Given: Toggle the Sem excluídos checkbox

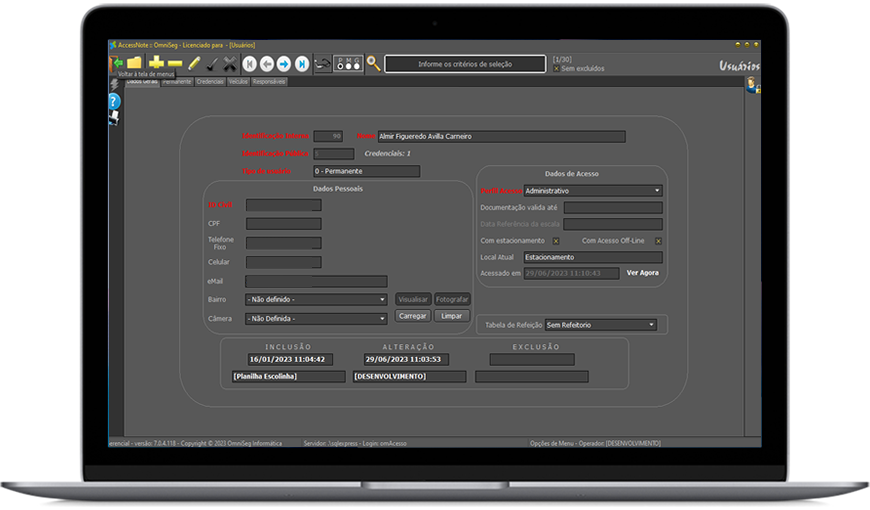Looking at the screenshot, I should point(557,69).
